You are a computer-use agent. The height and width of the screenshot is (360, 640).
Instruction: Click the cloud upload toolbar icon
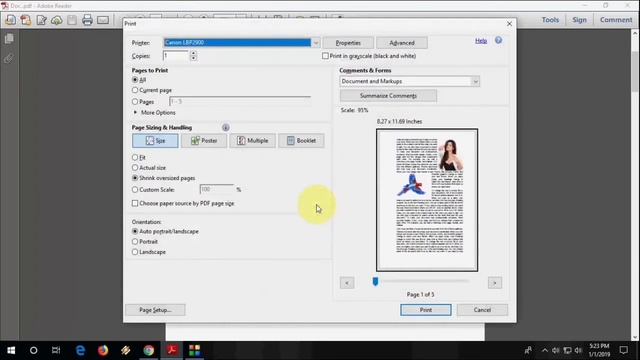(x=56, y=20)
